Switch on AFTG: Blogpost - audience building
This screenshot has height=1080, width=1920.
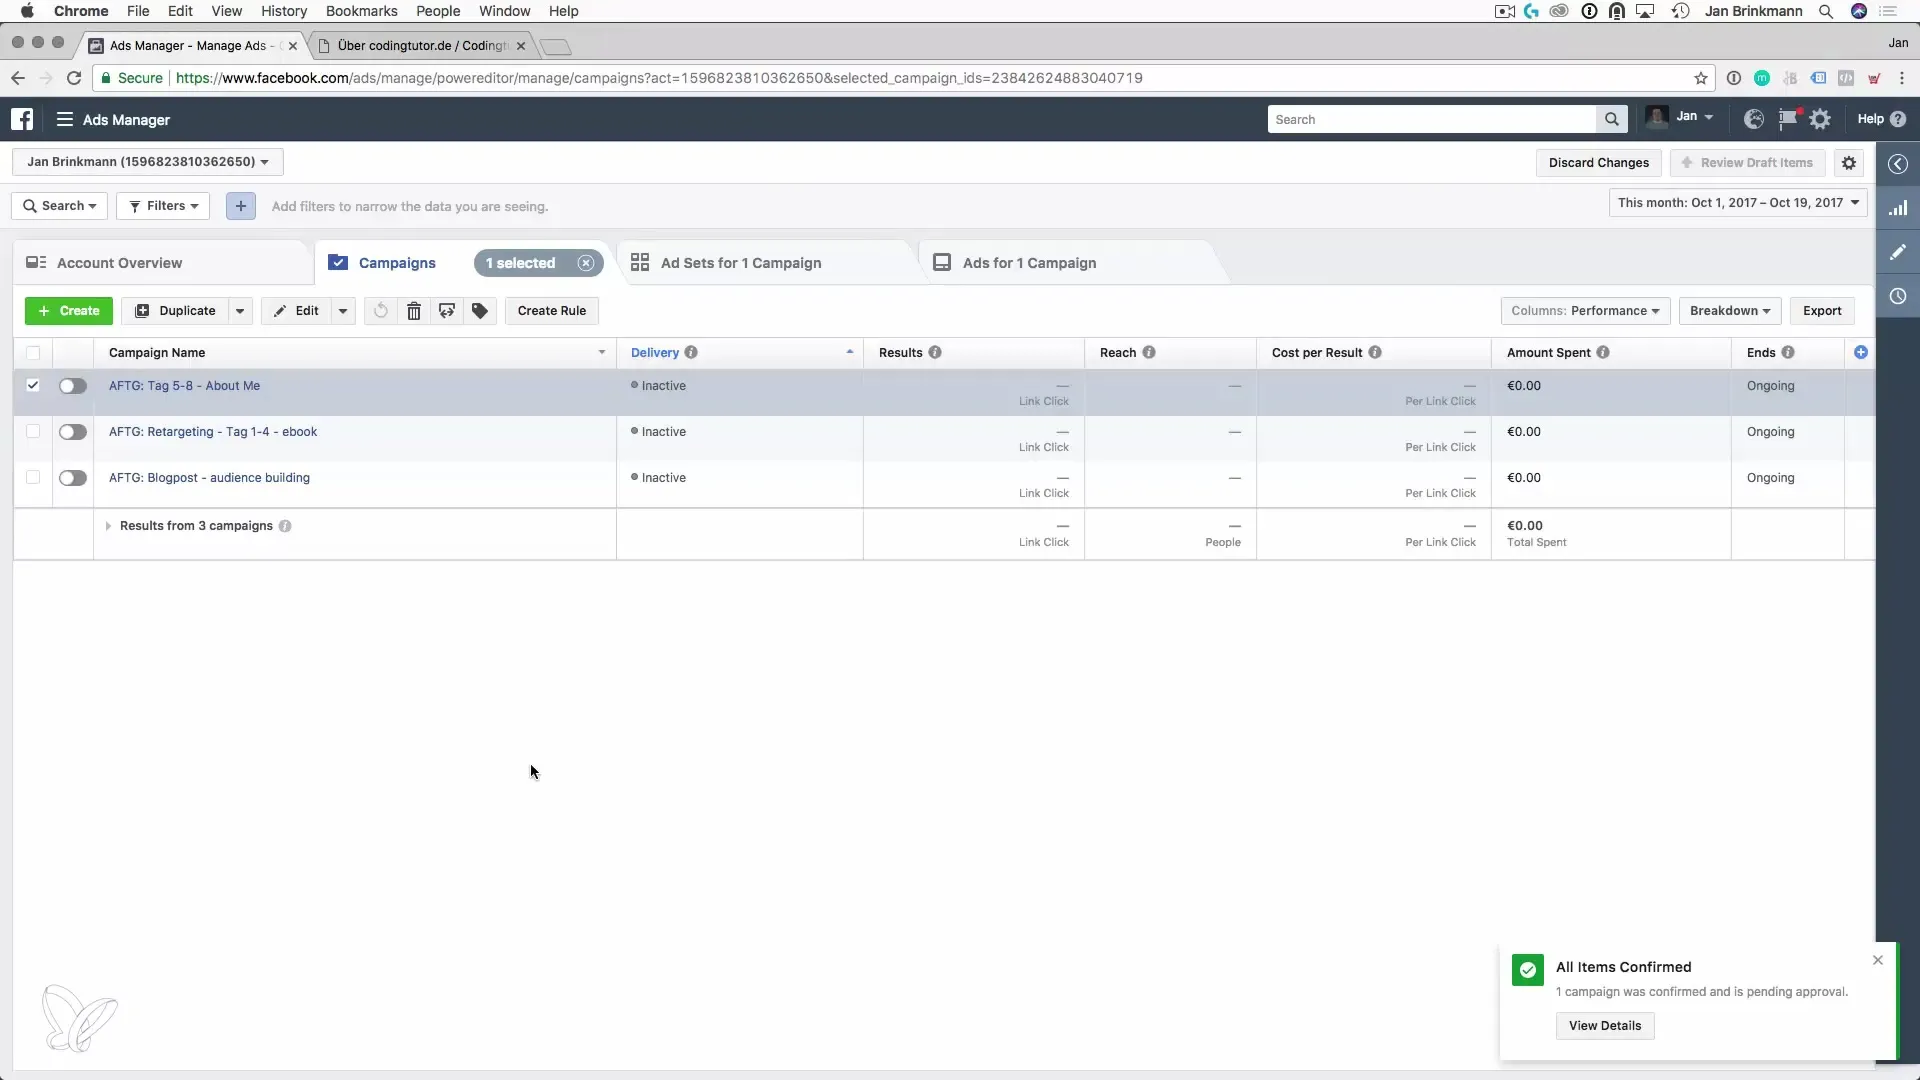[73, 478]
